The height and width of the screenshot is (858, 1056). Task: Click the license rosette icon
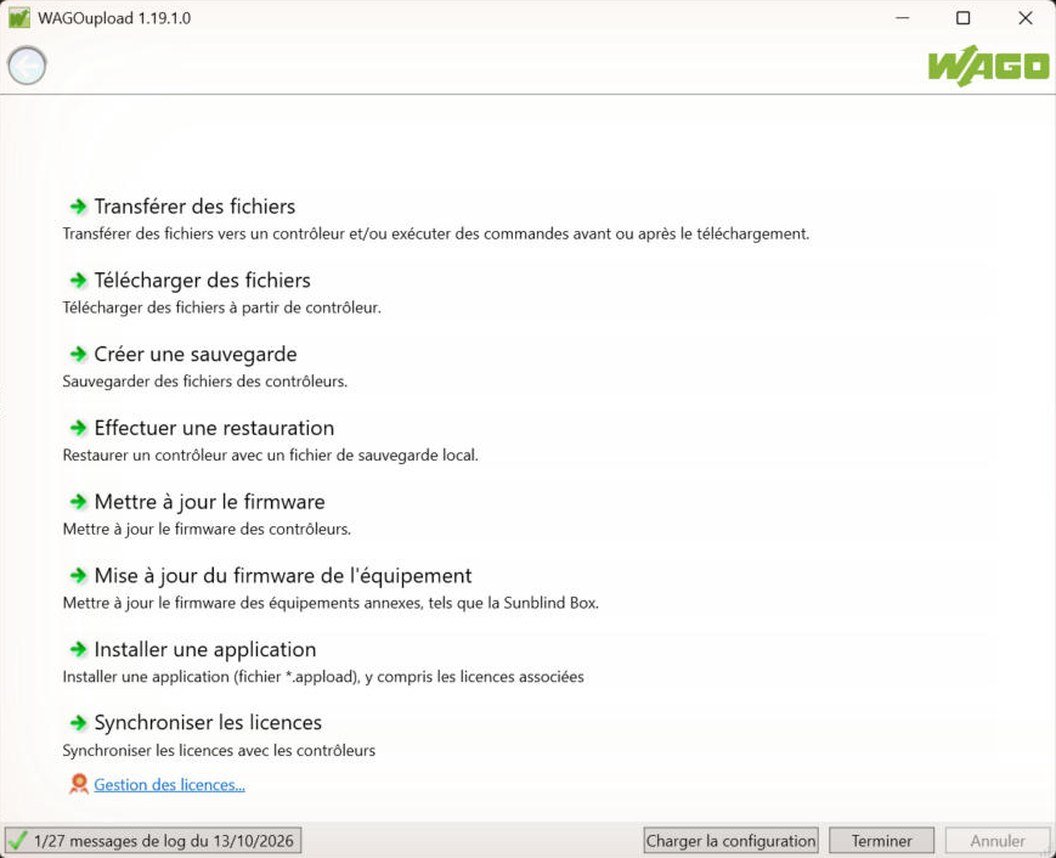coord(79,784)
